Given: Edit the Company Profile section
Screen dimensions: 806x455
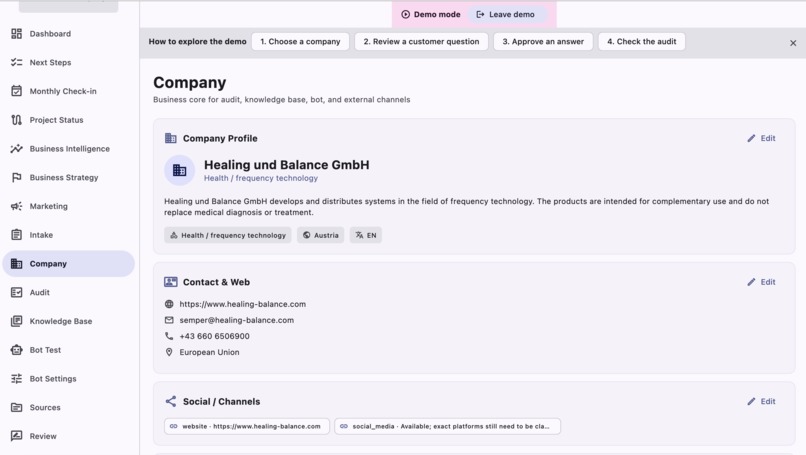Looking at the screenshot, I should tap(761, 138).
